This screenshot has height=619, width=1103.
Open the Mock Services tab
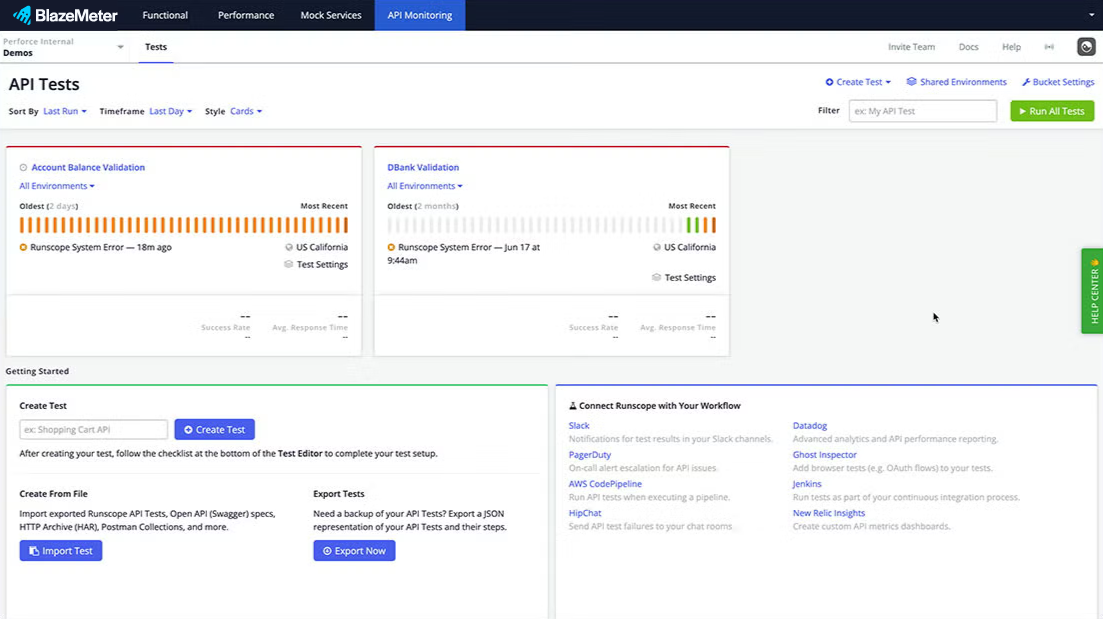tap(331, 15)
